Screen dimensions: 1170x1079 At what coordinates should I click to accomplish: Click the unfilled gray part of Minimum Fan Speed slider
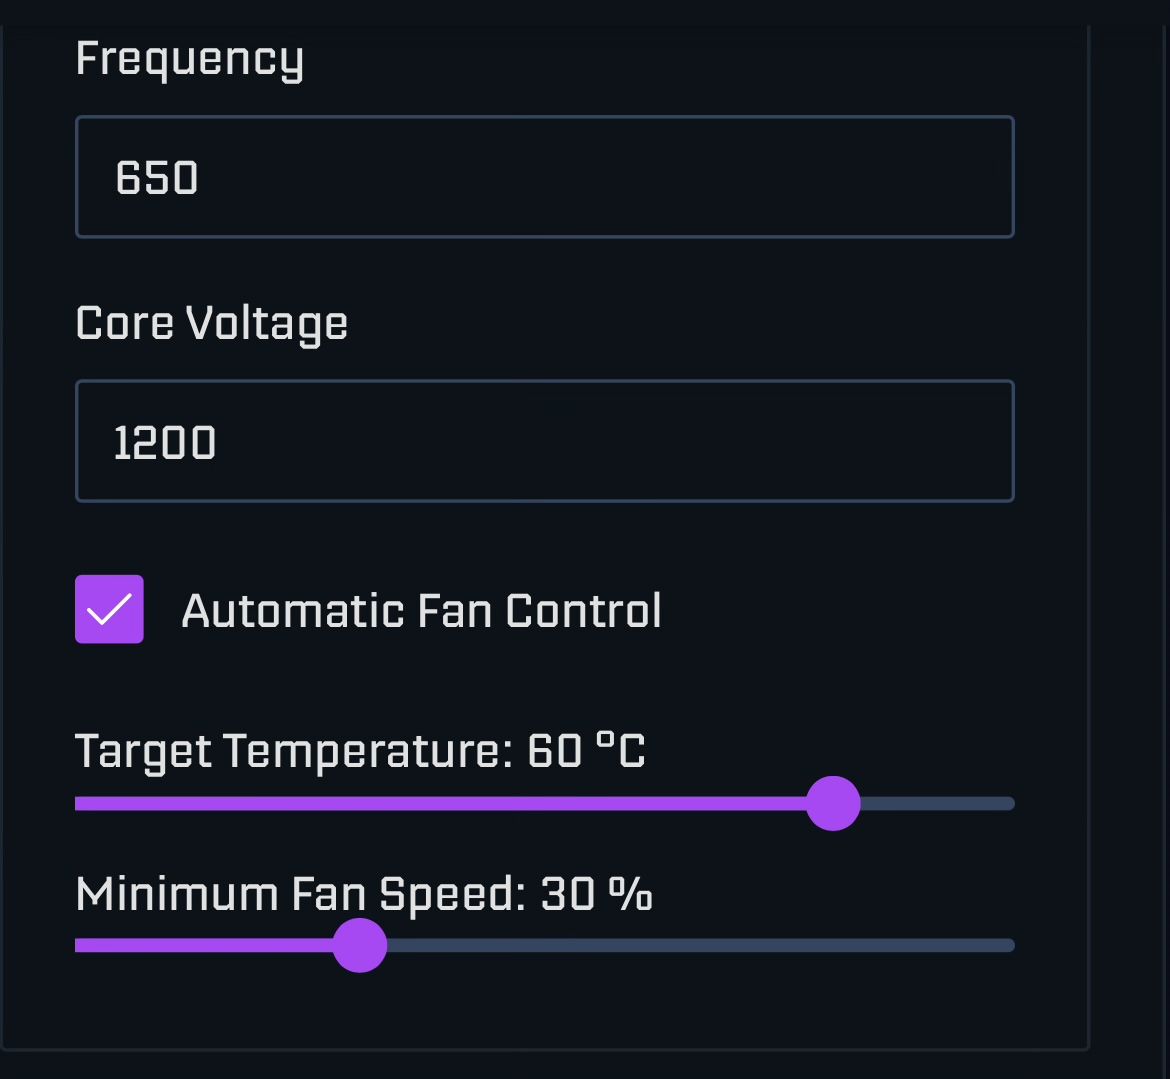click(701, 945)
